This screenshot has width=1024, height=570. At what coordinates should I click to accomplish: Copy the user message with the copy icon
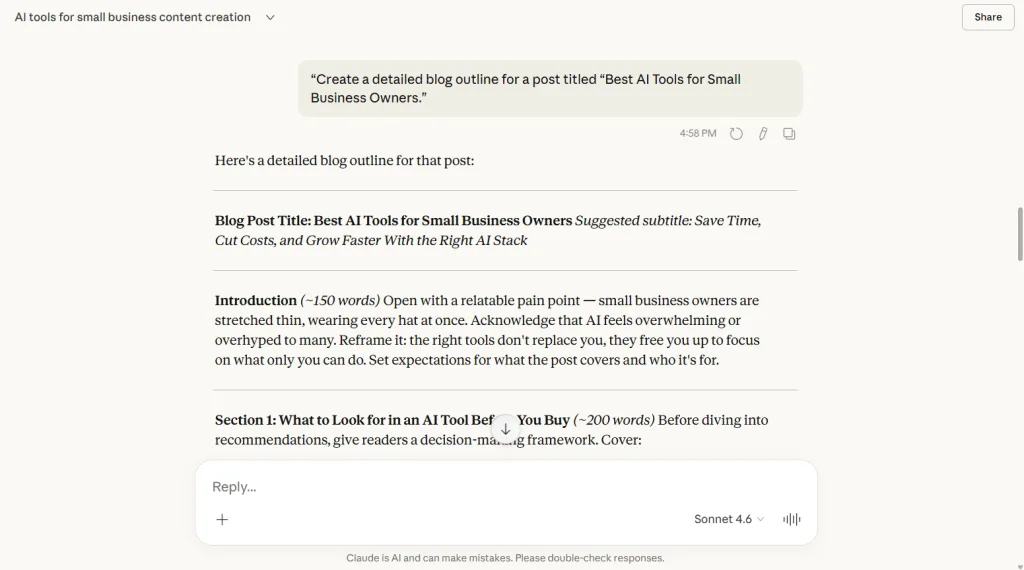789,134
